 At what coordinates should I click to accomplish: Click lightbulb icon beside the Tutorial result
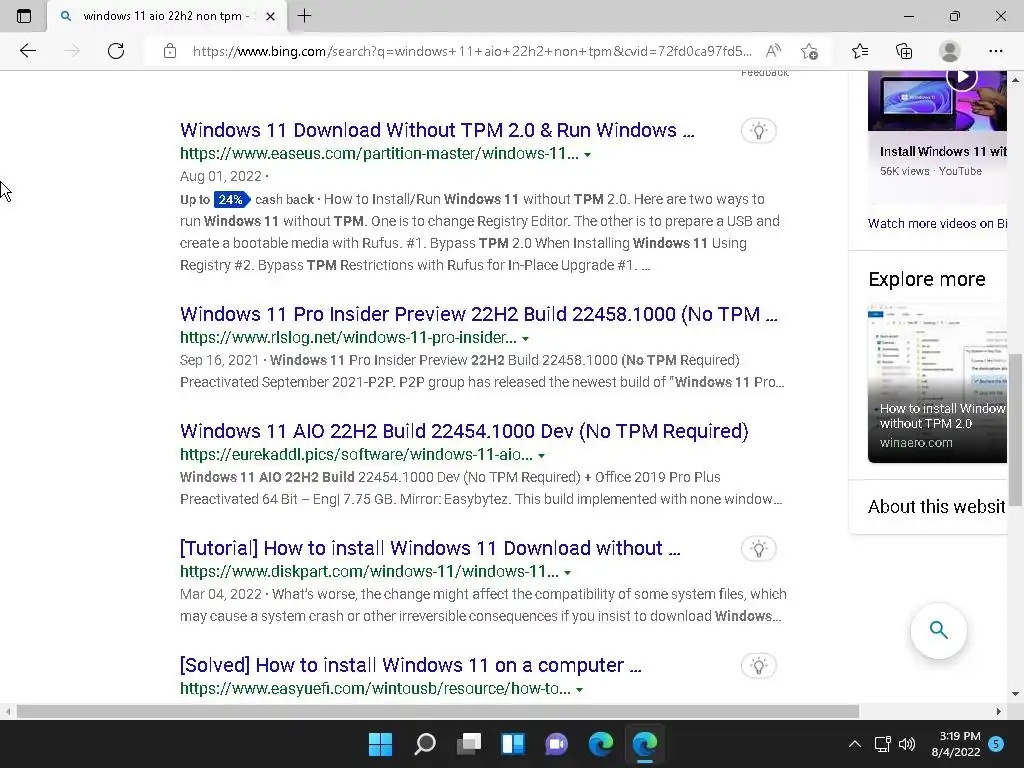click(x=758, y=549)
